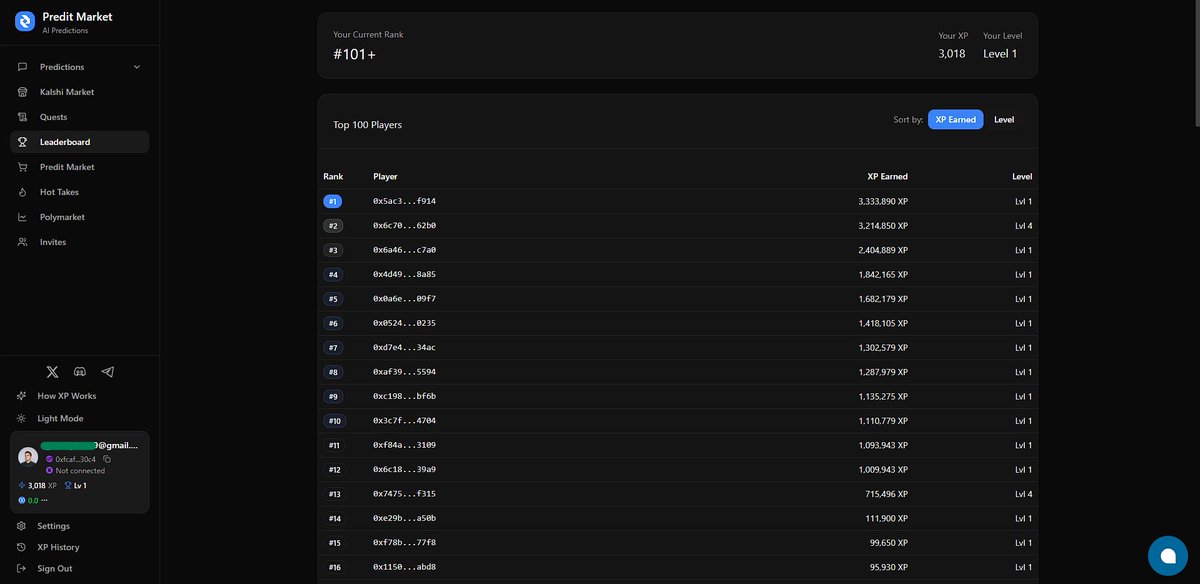Click the rank #10 badge
Viewport: 1200px width, 584px height.
(x=334, y=421)
